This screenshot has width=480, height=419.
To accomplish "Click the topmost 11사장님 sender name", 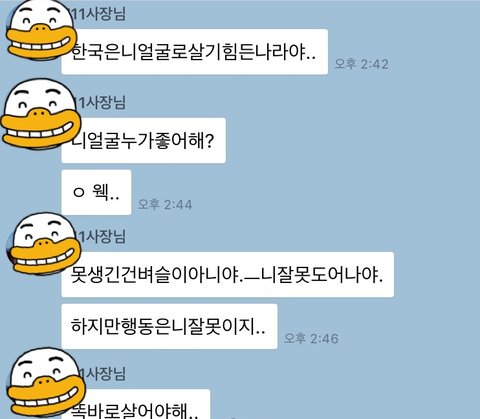I will click(99, 14).
